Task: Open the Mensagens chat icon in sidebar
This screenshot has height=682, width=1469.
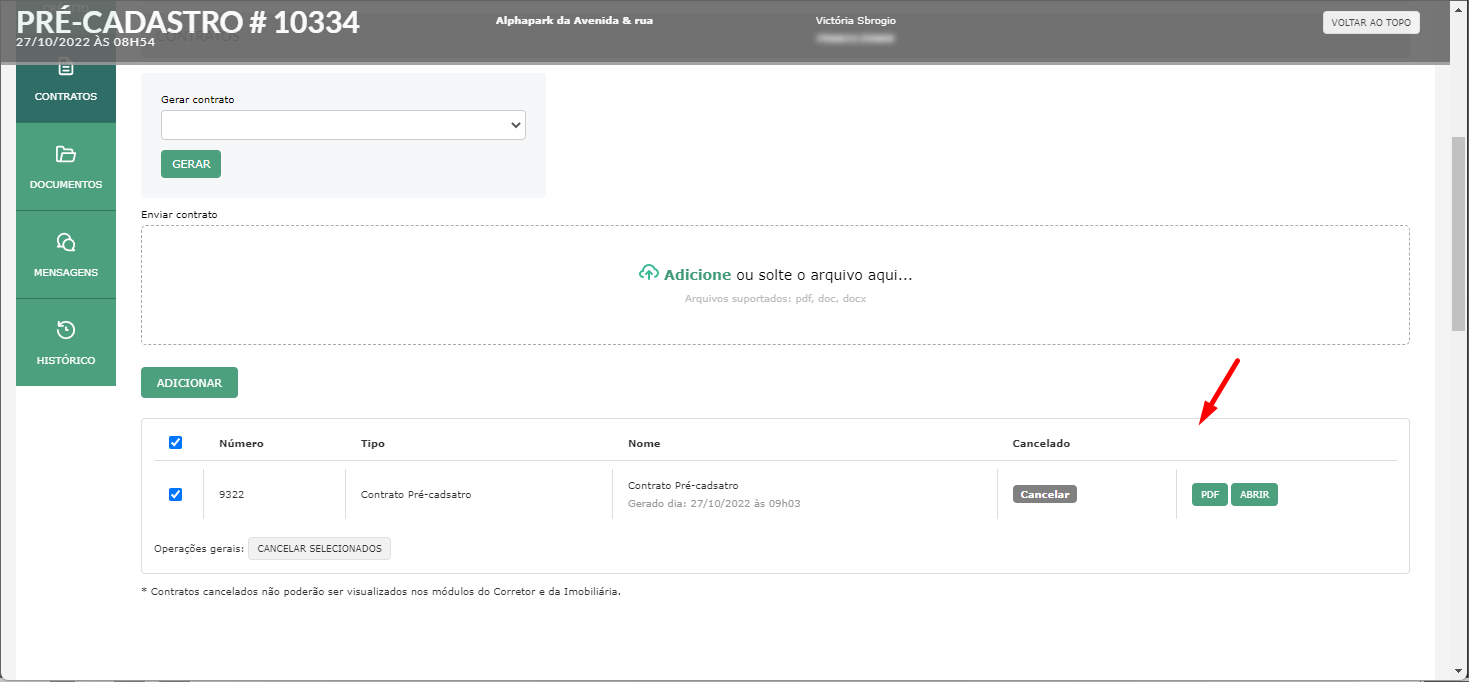Action: pos(66,242)
